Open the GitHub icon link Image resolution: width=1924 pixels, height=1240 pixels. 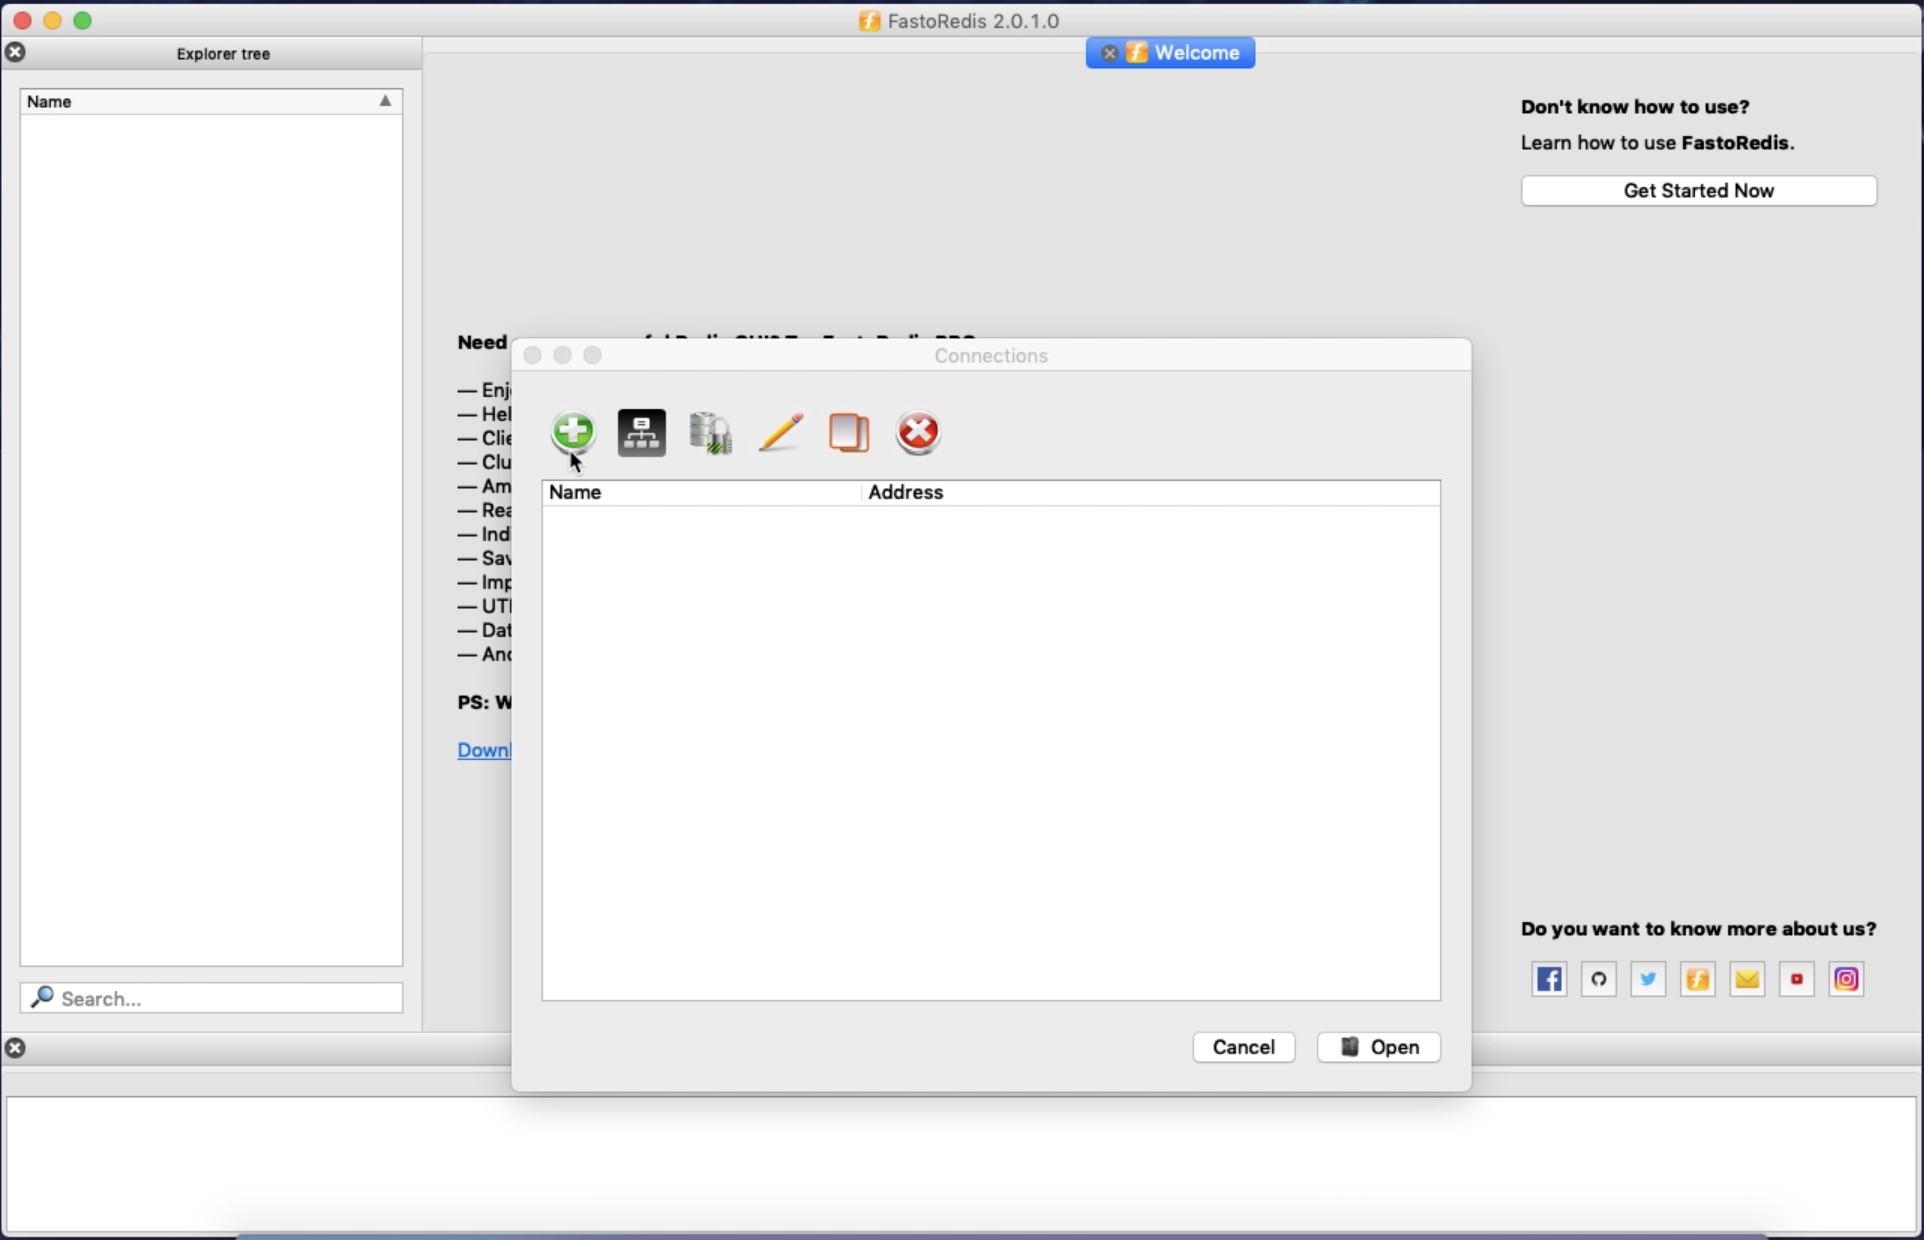click(1599, 979)
